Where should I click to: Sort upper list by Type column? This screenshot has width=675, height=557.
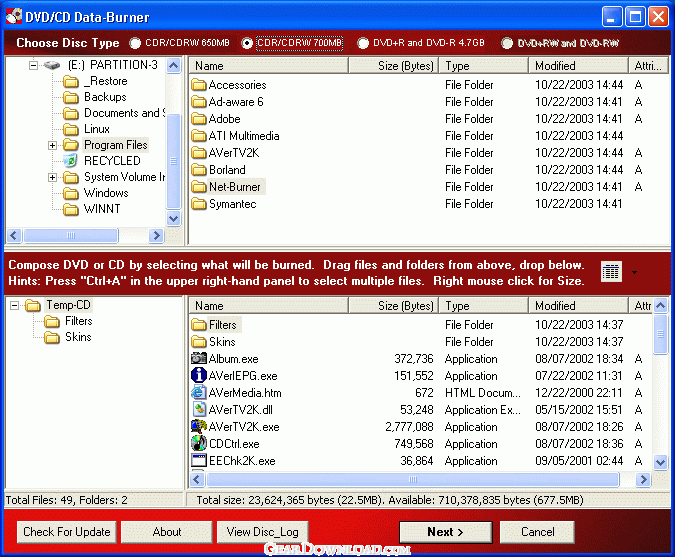[484, 66]
